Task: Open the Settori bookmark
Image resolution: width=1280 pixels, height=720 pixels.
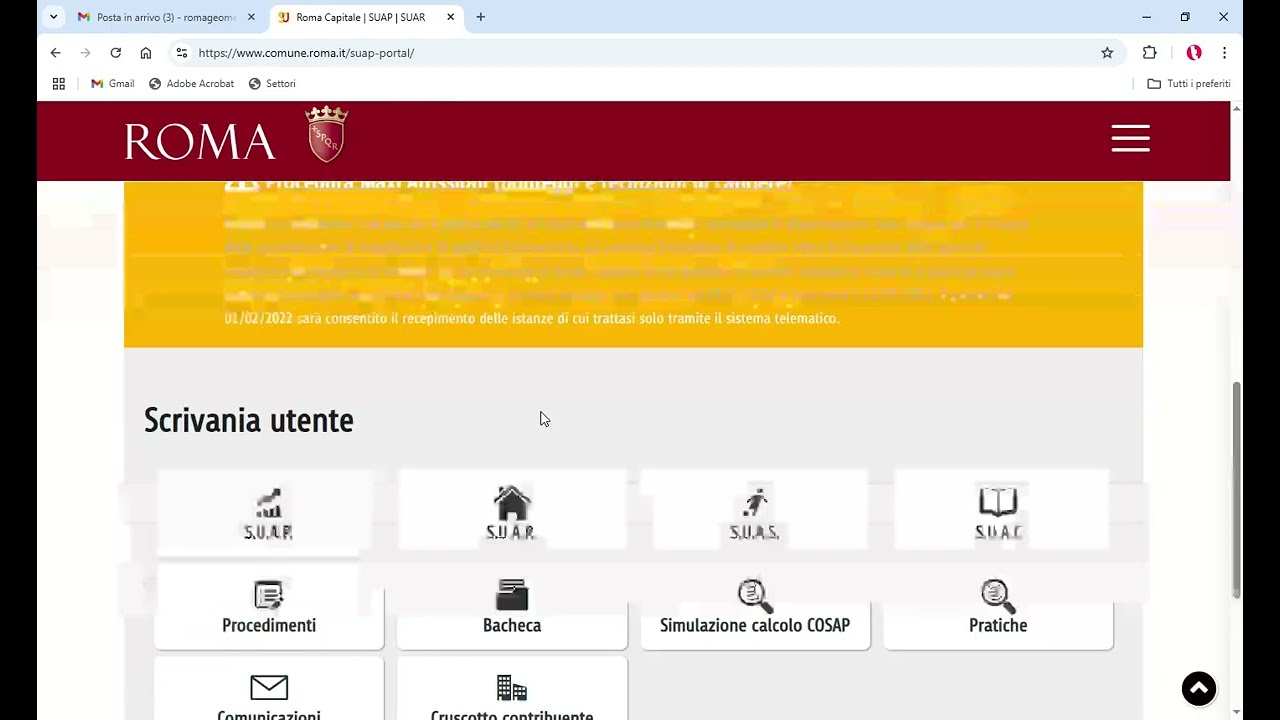Action: coord(272,84)
